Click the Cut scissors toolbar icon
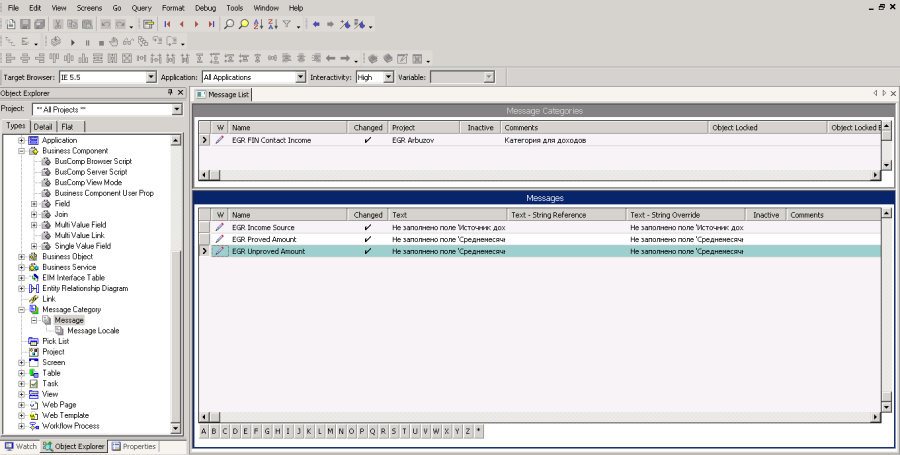Screen dimensions: 900x455 pyautogui.click(x=57, y=24)
